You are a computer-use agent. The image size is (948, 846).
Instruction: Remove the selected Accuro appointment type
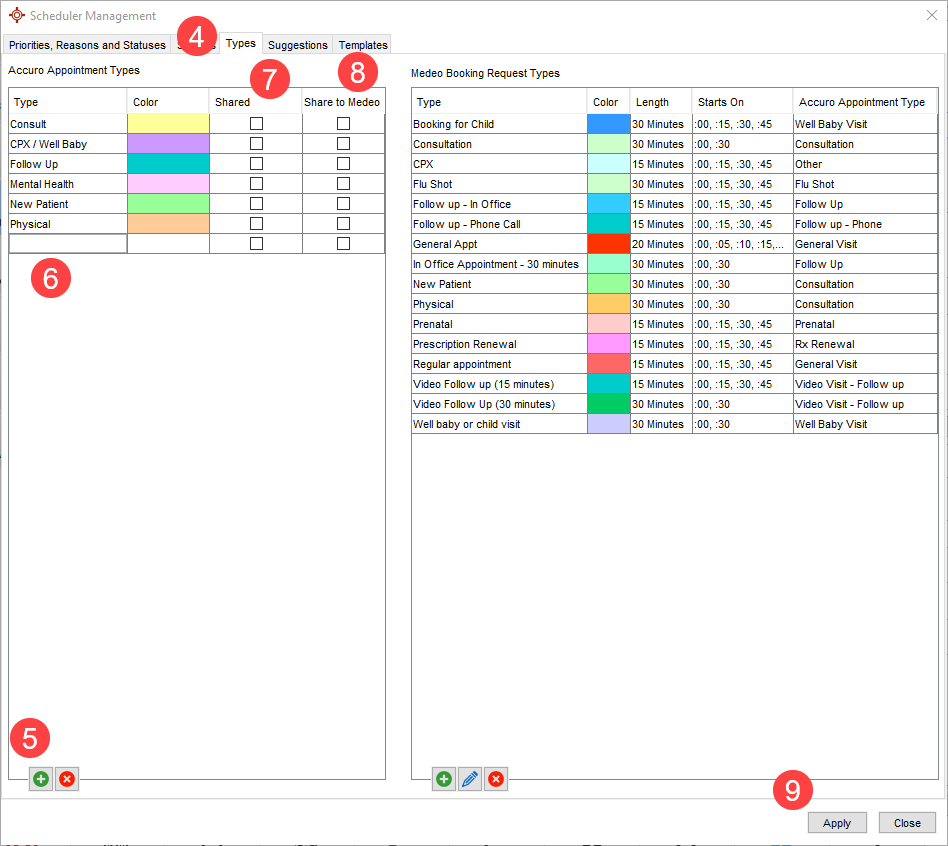coord(67,778)
